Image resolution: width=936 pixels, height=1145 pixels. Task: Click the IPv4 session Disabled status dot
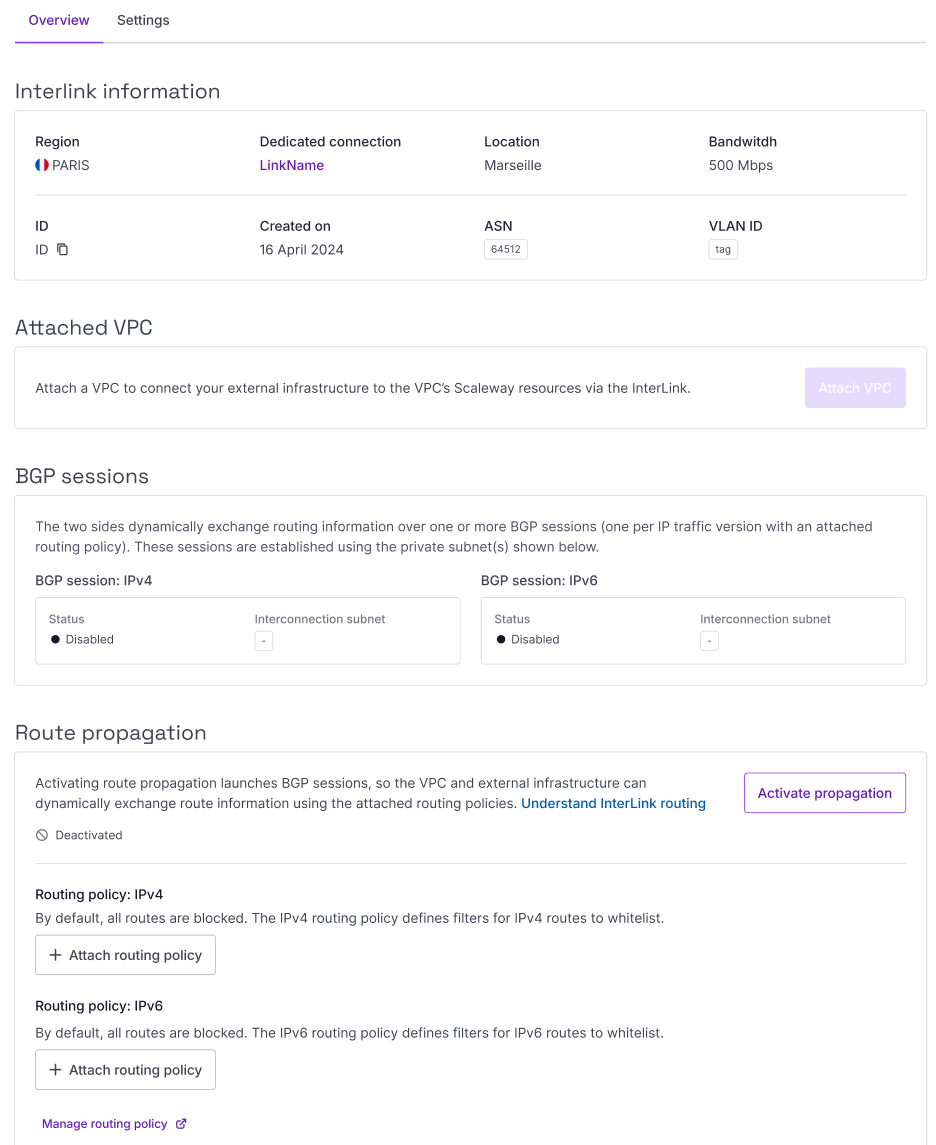pyautogui.click(x=55, y=639)
